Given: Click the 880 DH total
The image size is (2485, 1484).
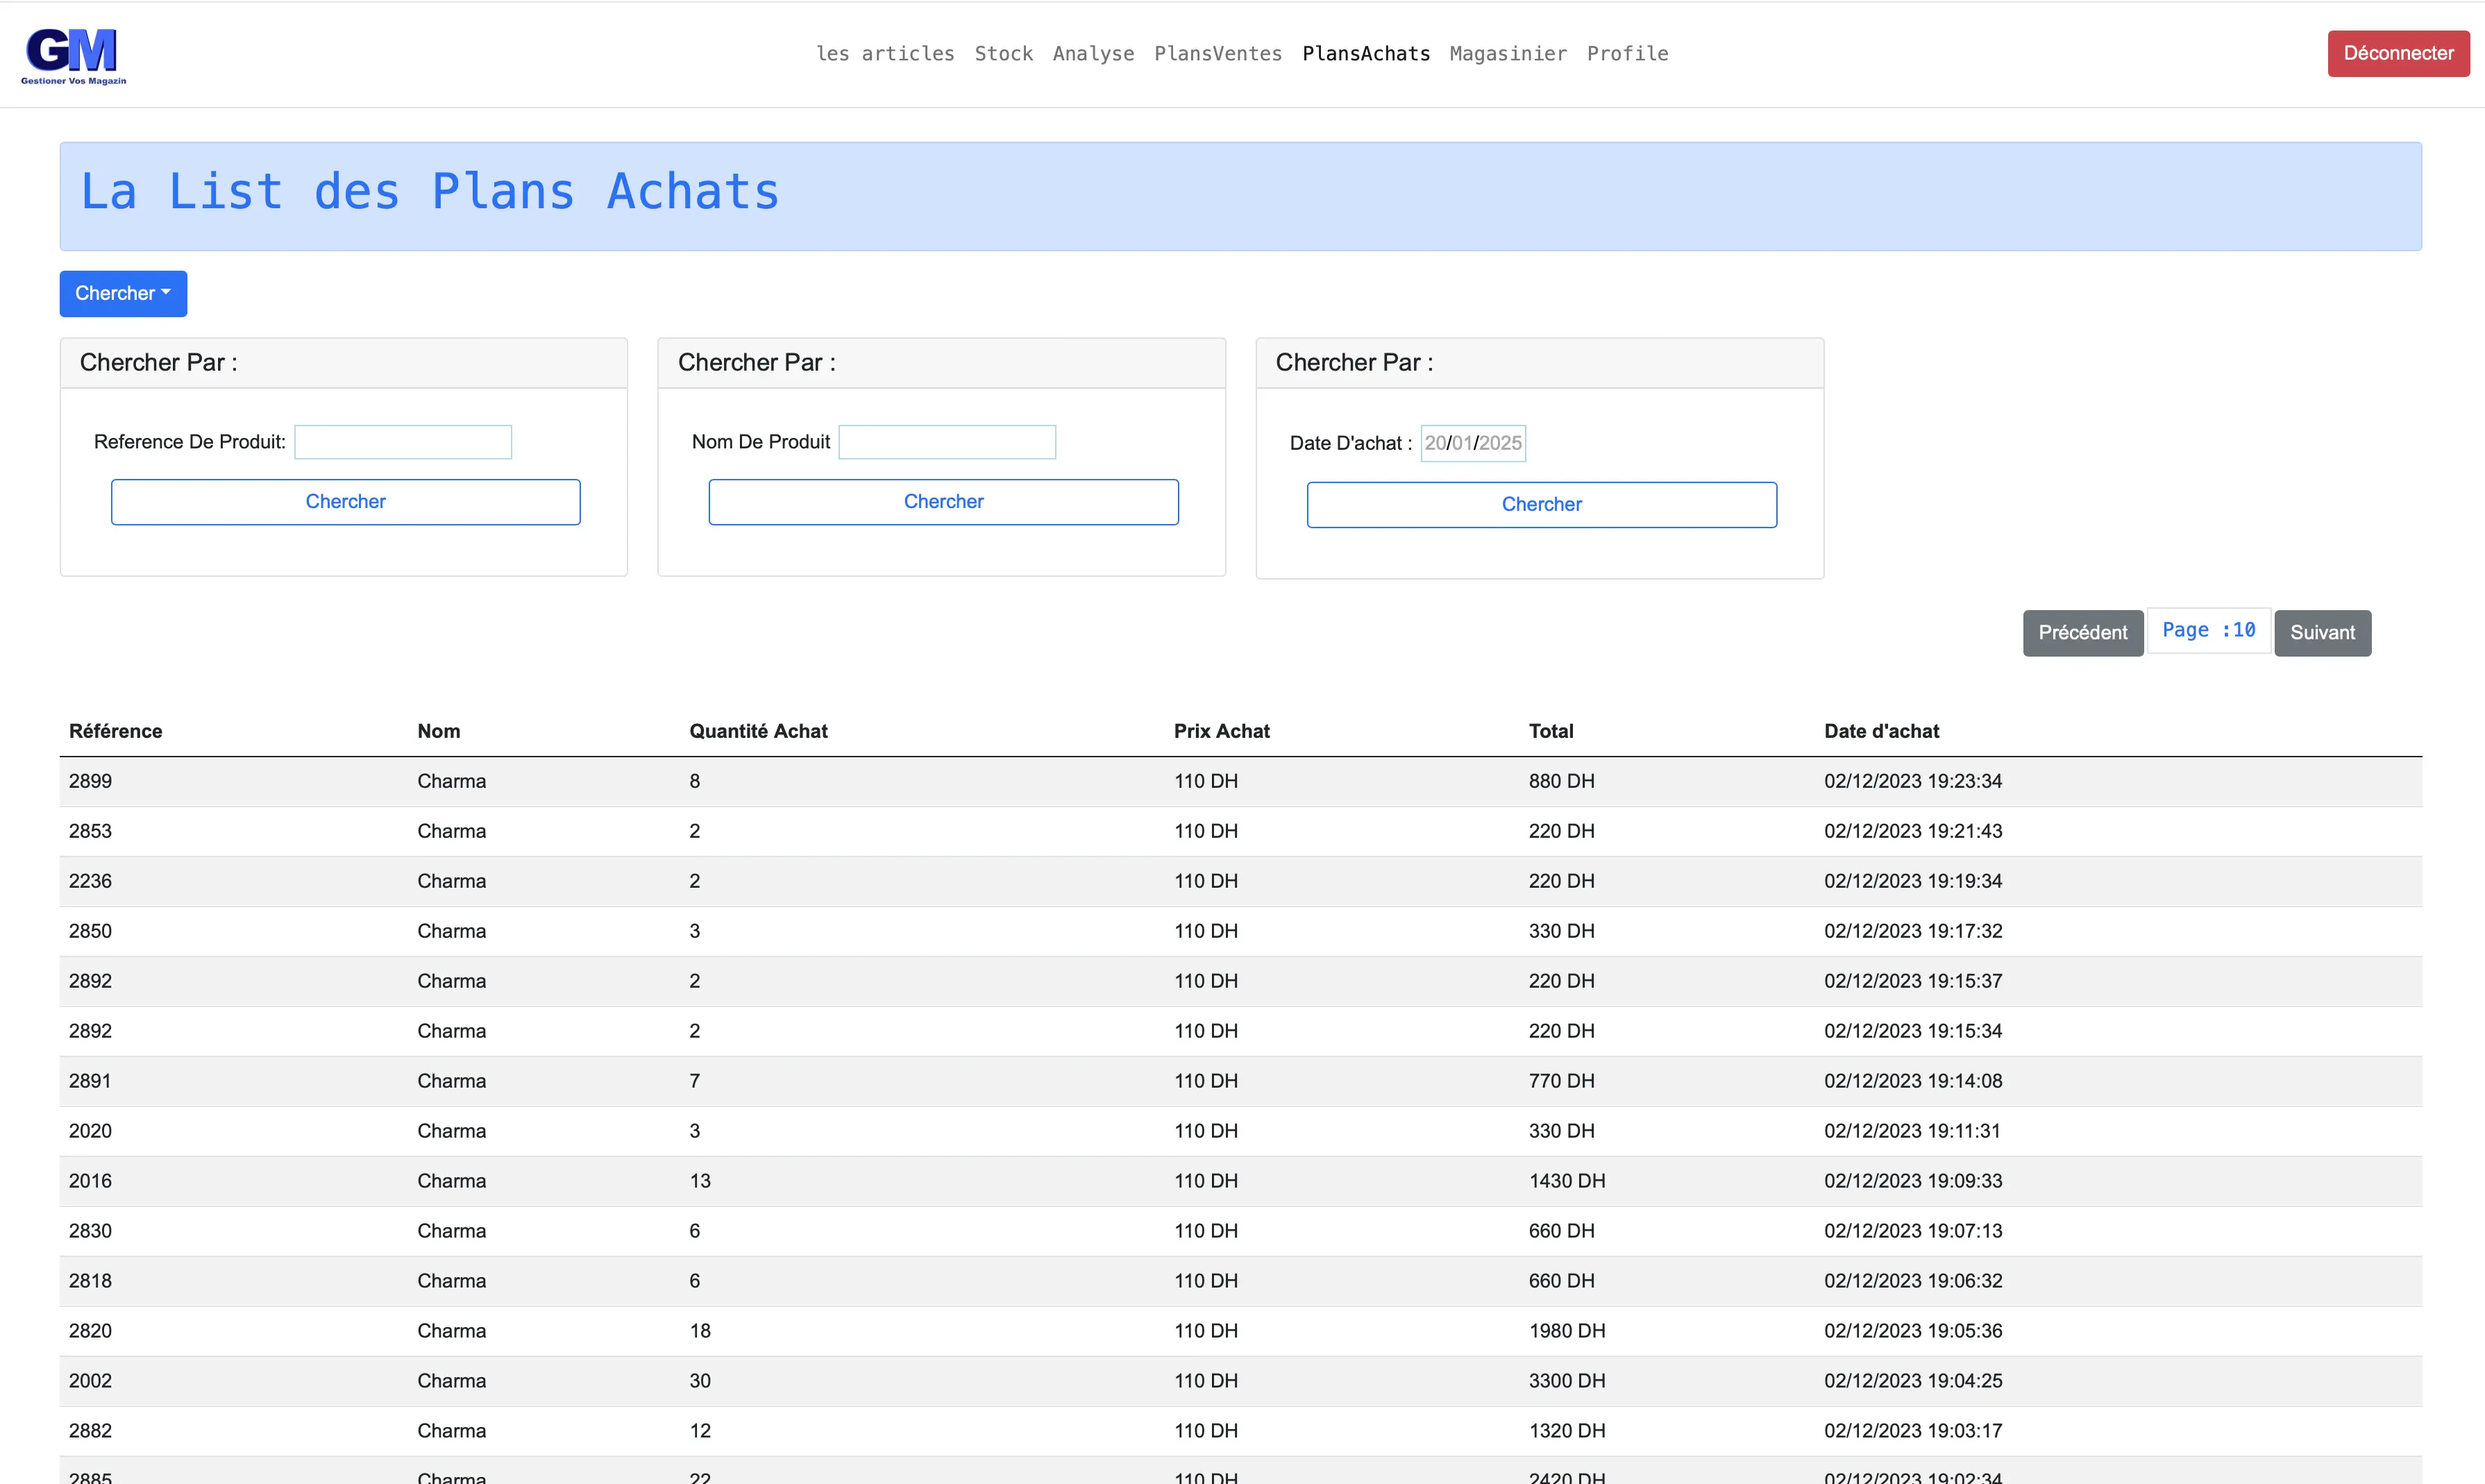Looking at the screenshot, I should 1561,781.
